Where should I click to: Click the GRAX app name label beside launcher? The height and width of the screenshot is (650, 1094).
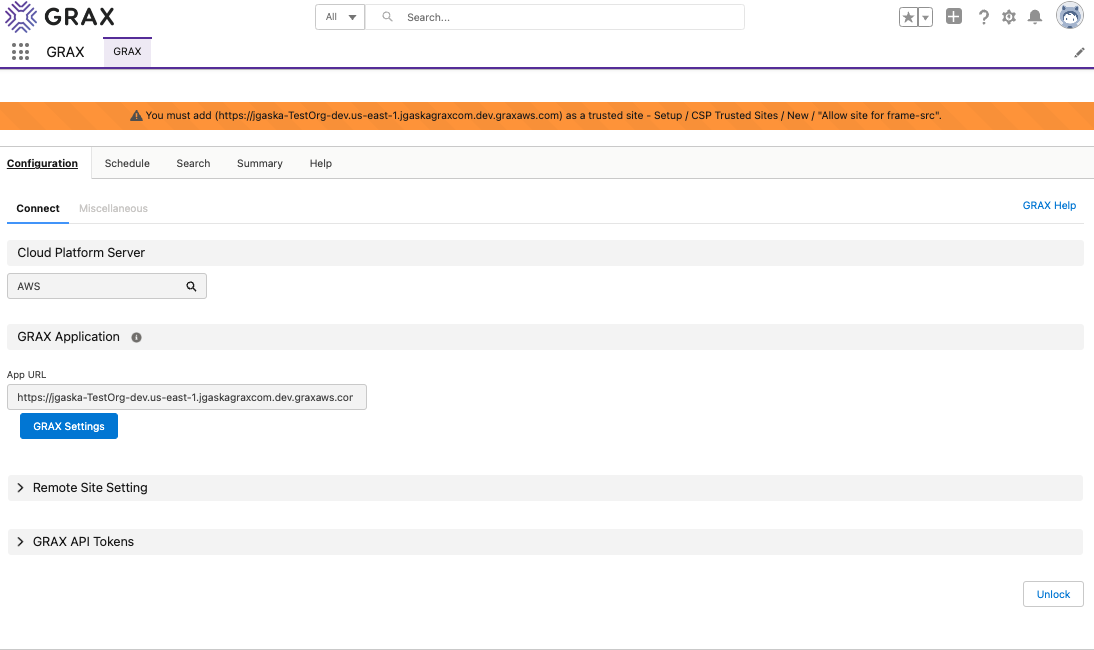(x=66, y=52)
